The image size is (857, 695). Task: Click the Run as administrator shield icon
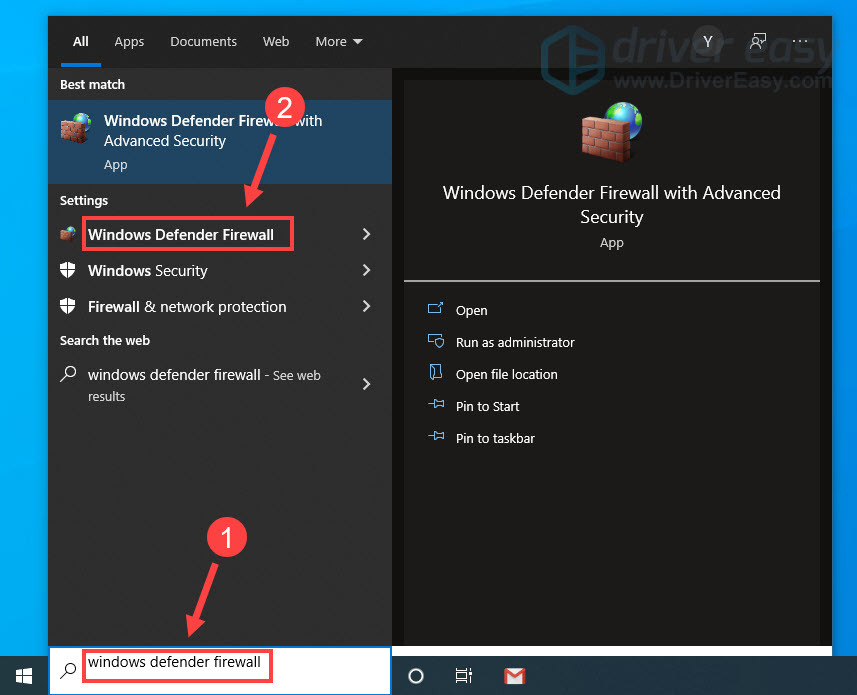436,340
